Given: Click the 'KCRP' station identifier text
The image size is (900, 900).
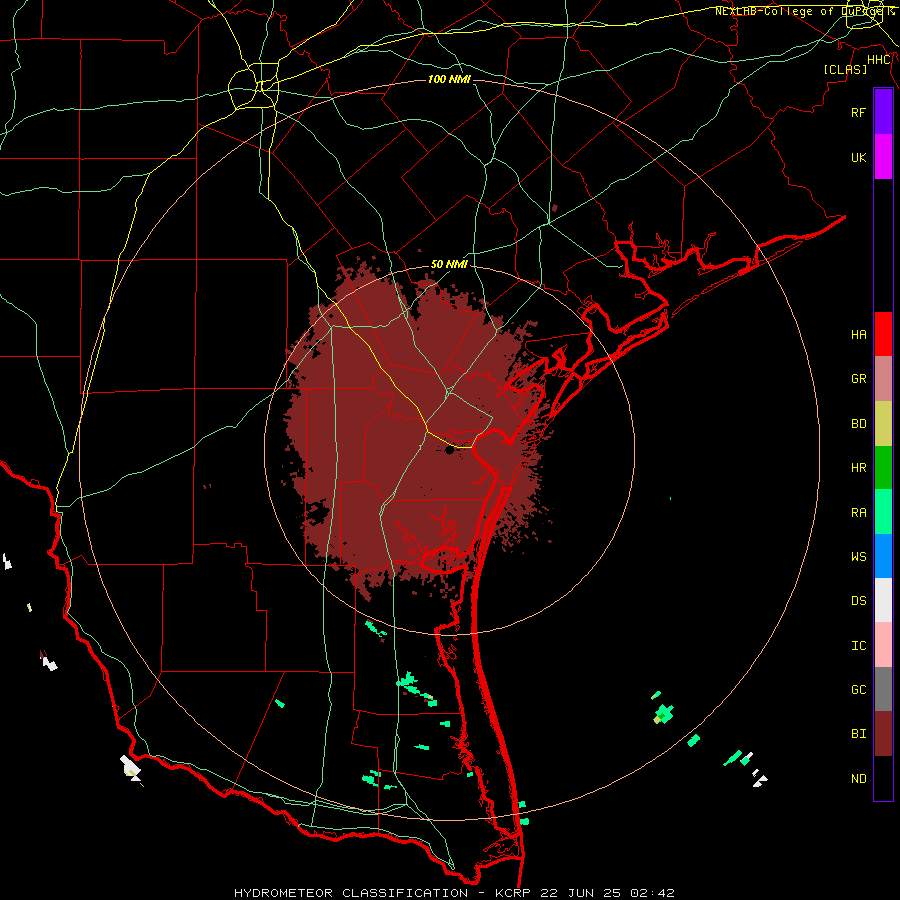Looking at the screenshot, I should pos(511,893).
